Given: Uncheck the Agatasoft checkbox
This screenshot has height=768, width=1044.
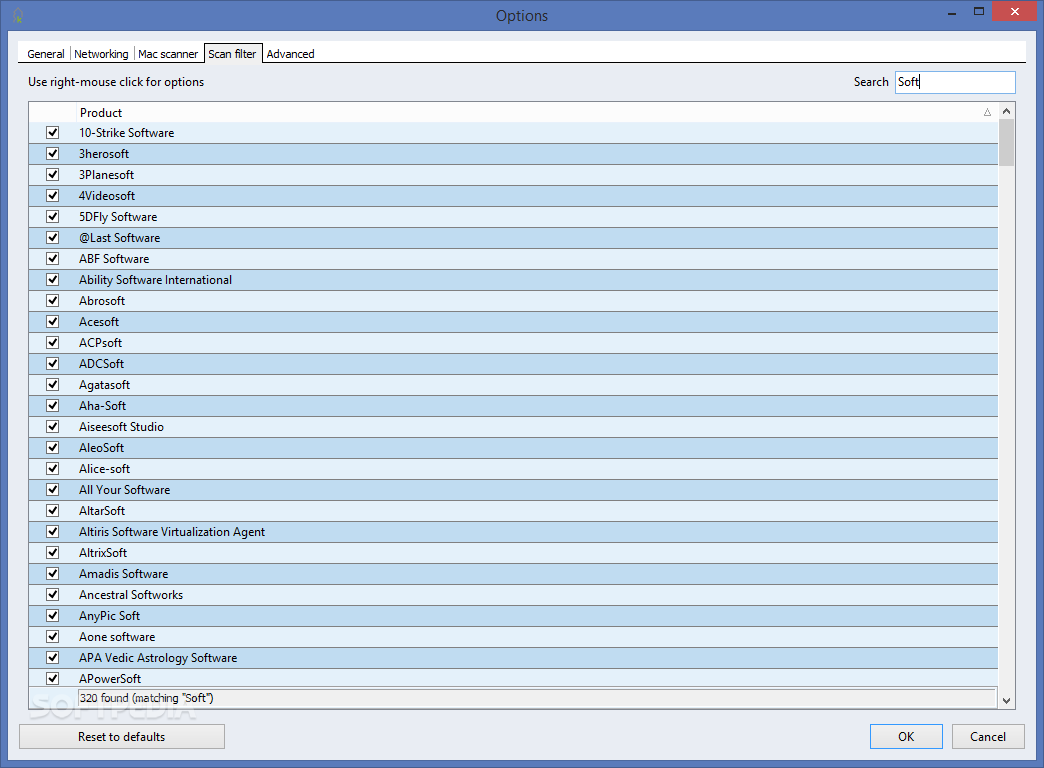Looking at the screenshot, I should (53, 384).
